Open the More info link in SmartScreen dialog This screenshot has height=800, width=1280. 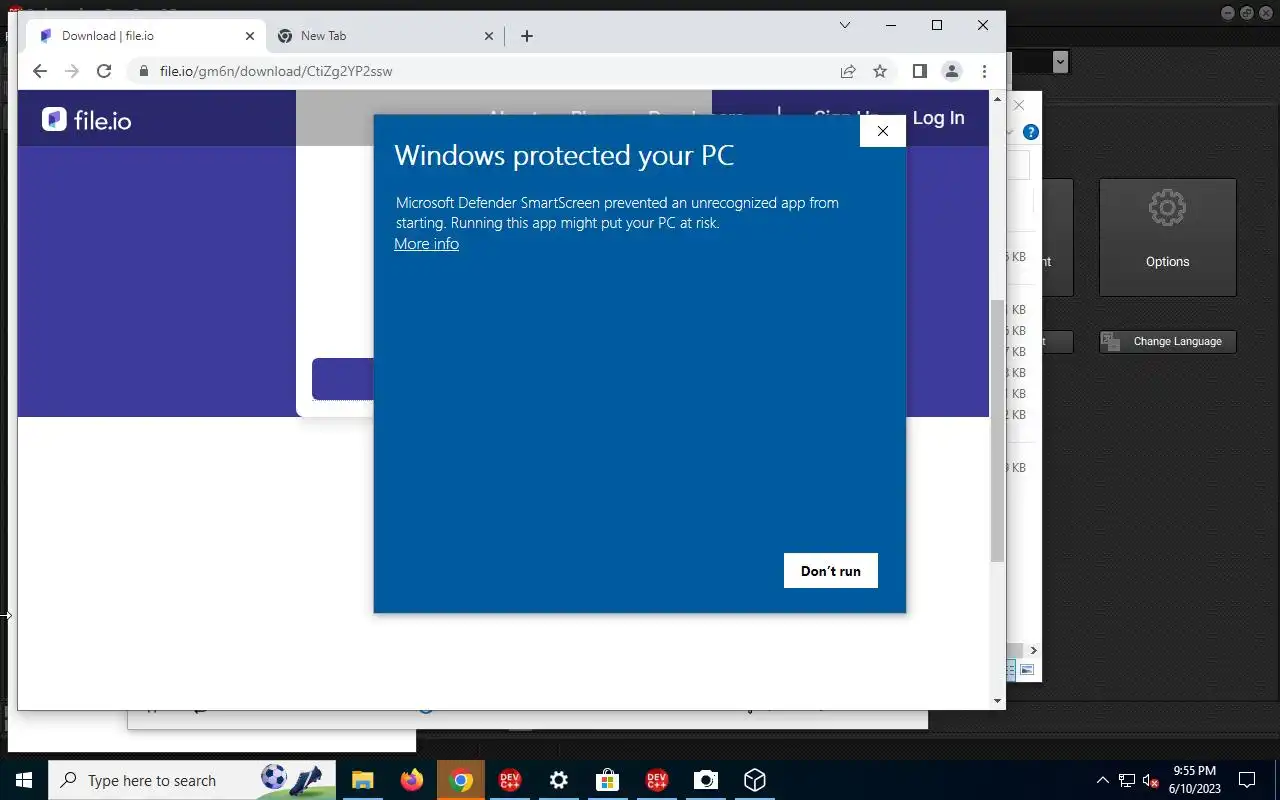coord(426,244)
